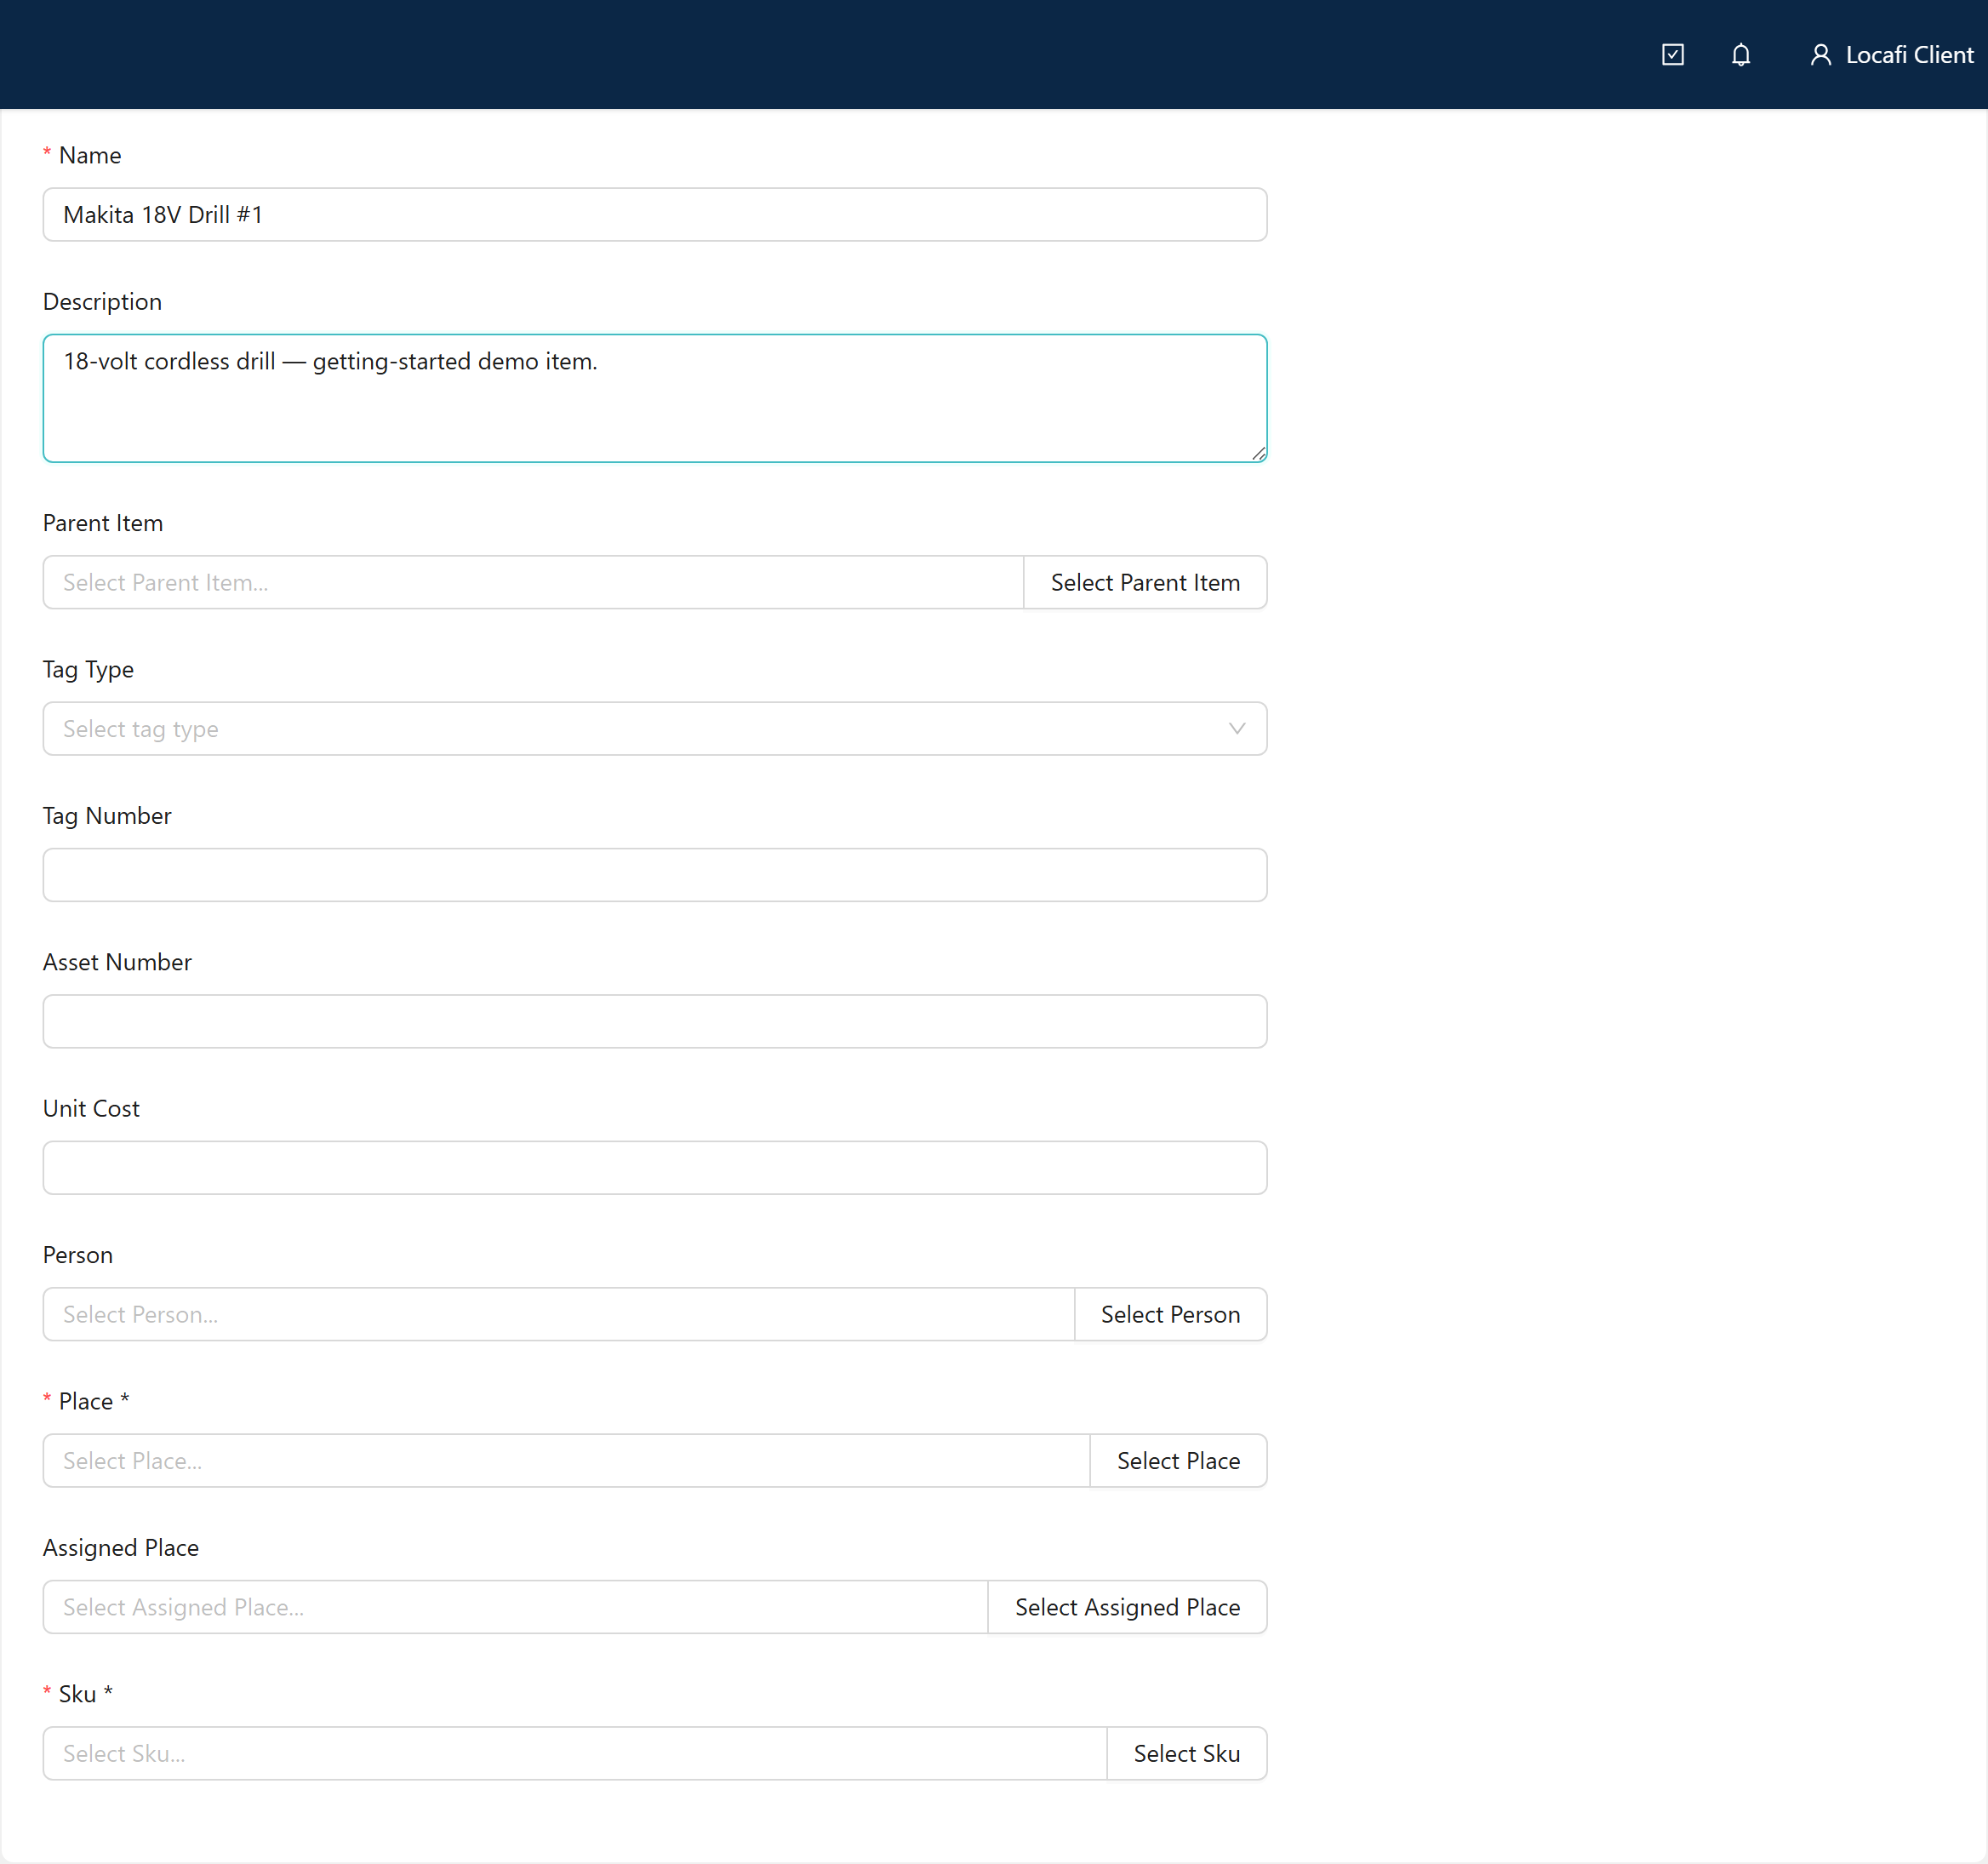Click the Tag Type dropdown chevron
The image size is (1988, 1864).
pyautogui.click(x=1236, y=729)
